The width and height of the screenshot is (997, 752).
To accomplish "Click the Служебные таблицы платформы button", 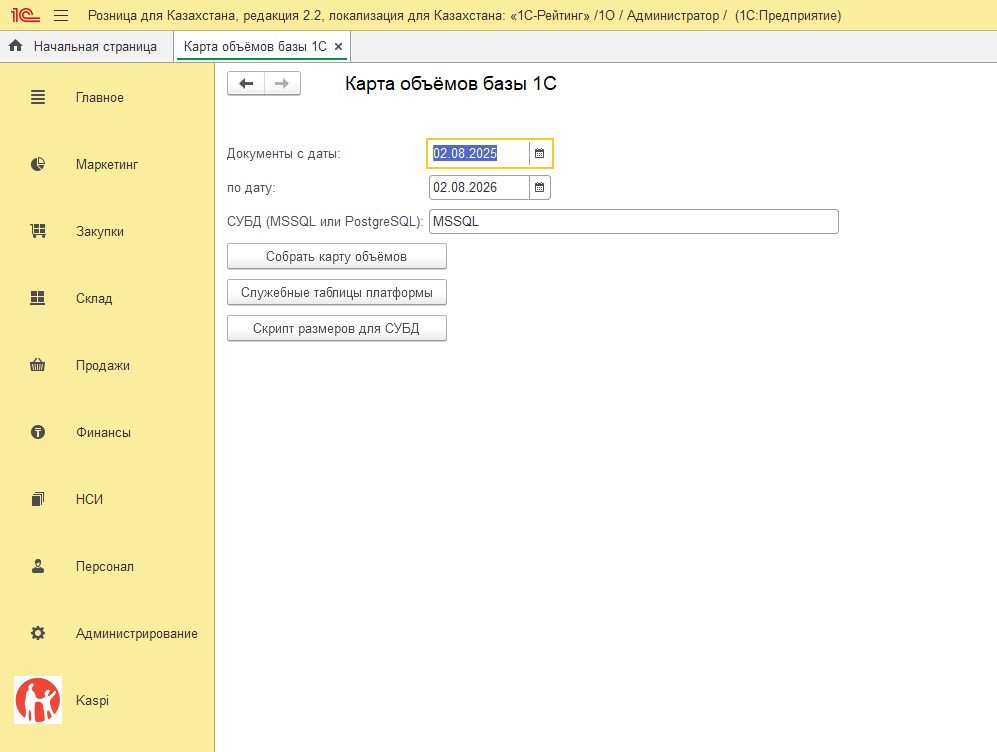I will click(337, 292).
